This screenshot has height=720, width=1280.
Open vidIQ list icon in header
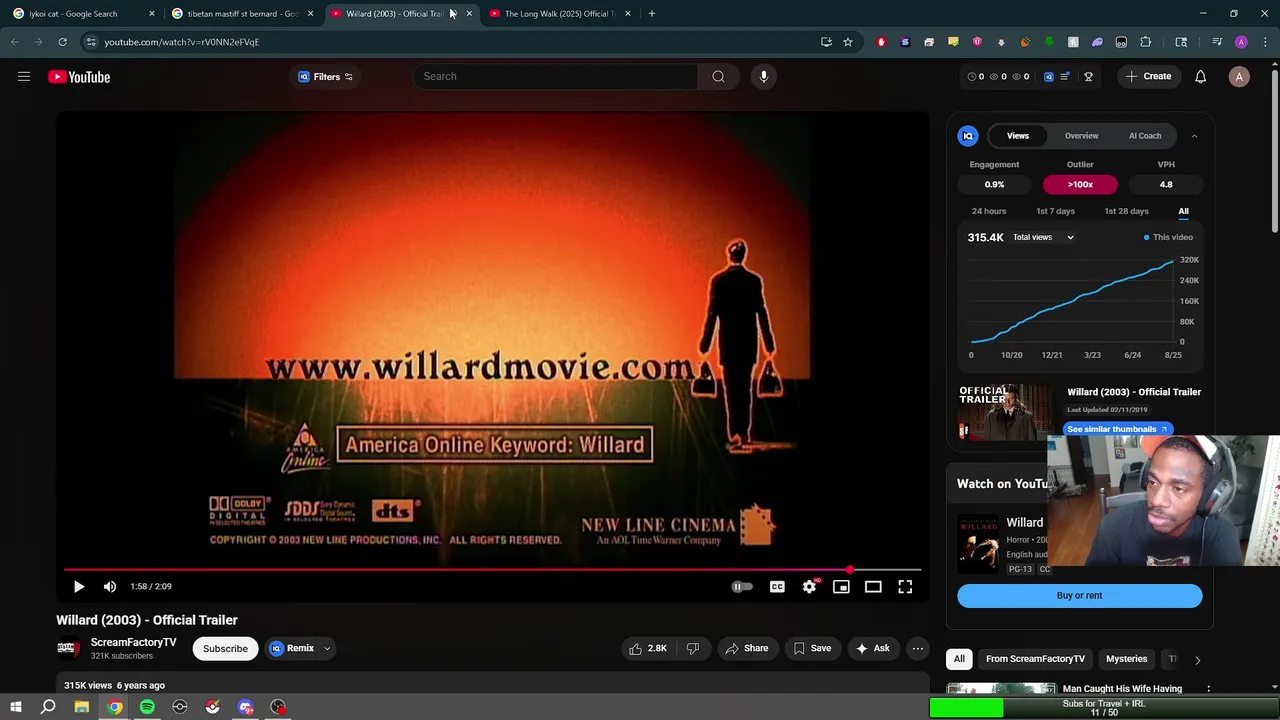1065,77
